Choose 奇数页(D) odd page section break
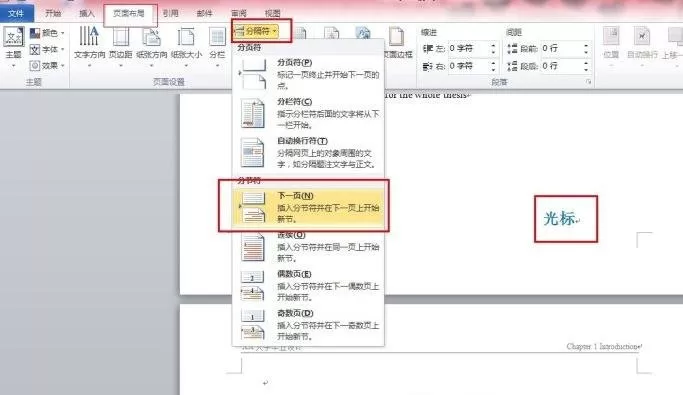 click(308, 325)
